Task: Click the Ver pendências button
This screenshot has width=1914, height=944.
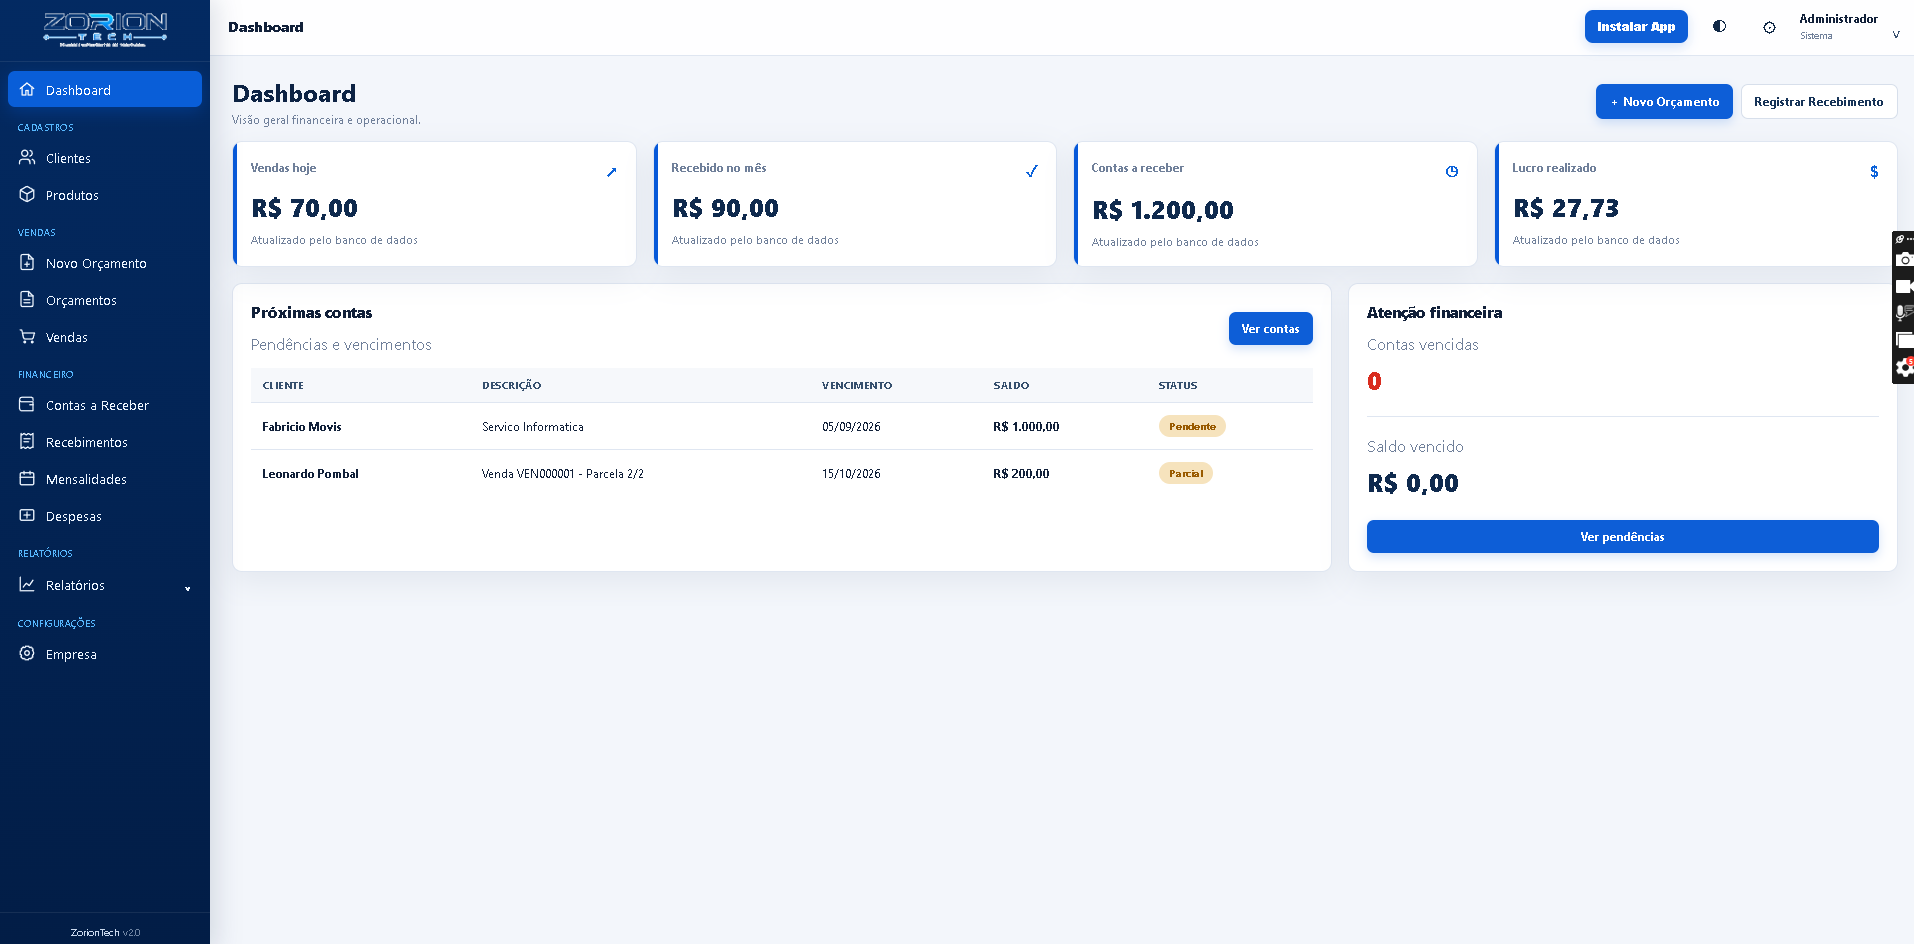Action: (1622, 537)
